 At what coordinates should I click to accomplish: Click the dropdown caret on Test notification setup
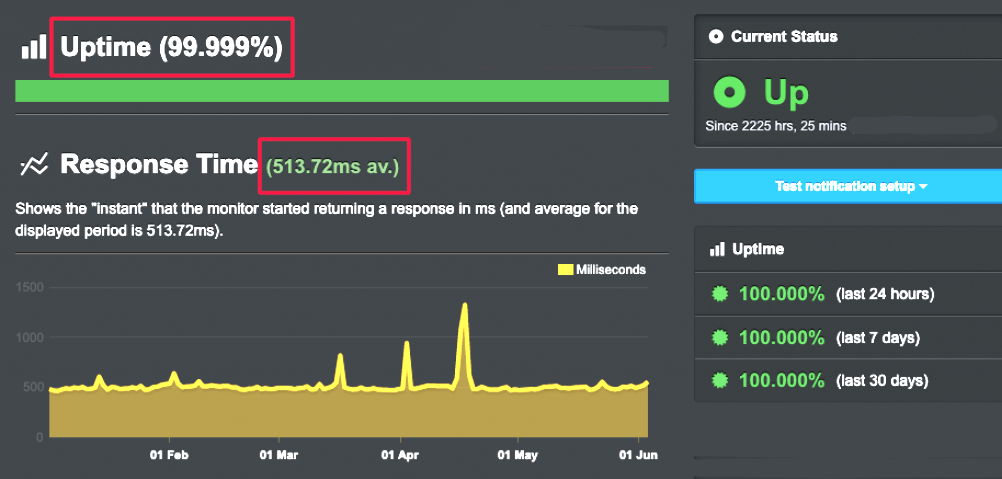923,187
